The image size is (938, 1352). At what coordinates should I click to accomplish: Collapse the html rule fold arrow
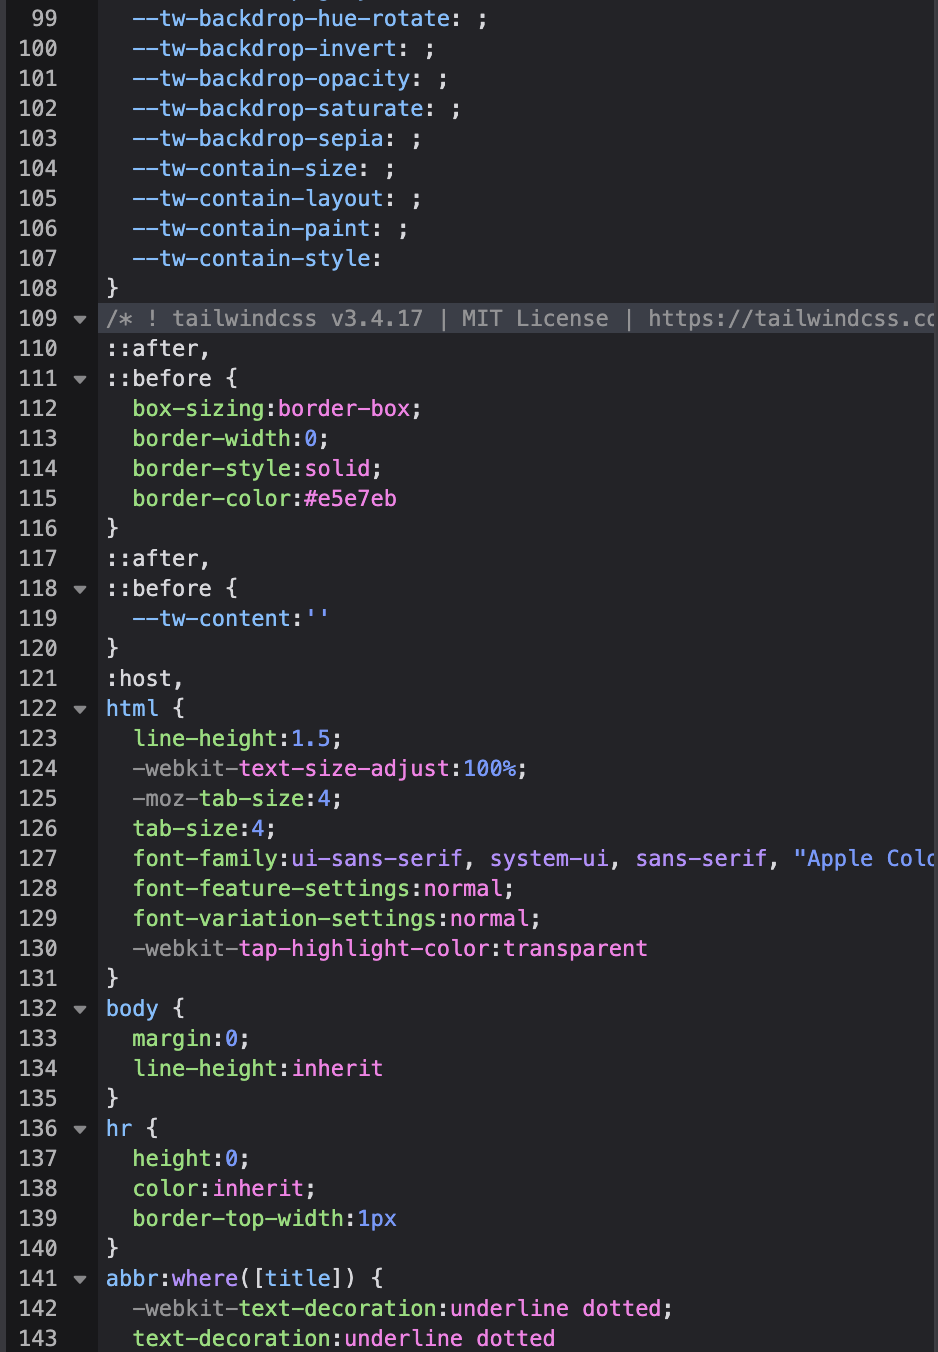coord(80,709)
